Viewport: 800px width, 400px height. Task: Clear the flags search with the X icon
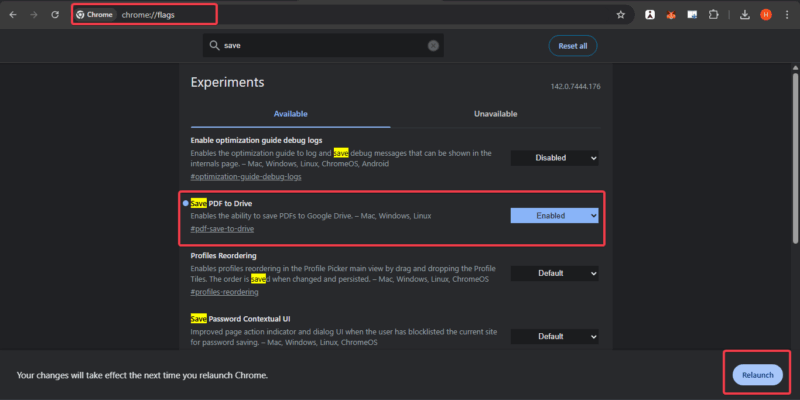coord(433,46)
